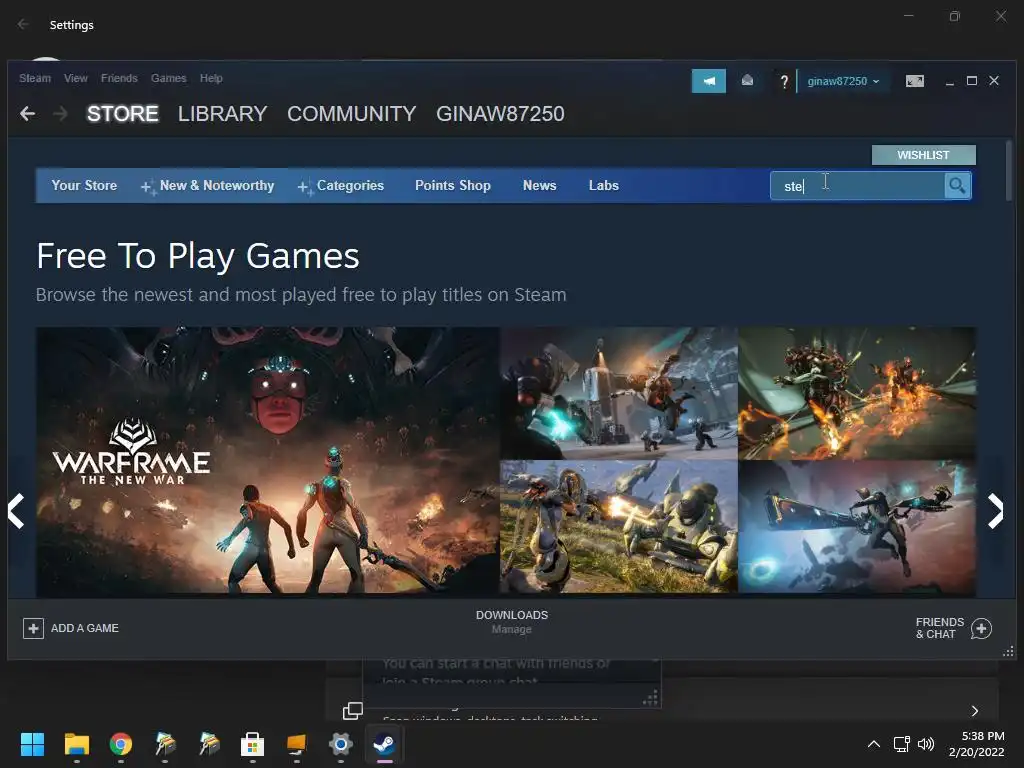Click the network tray icon
This screenshot has width=1024, height=768.
902,744
